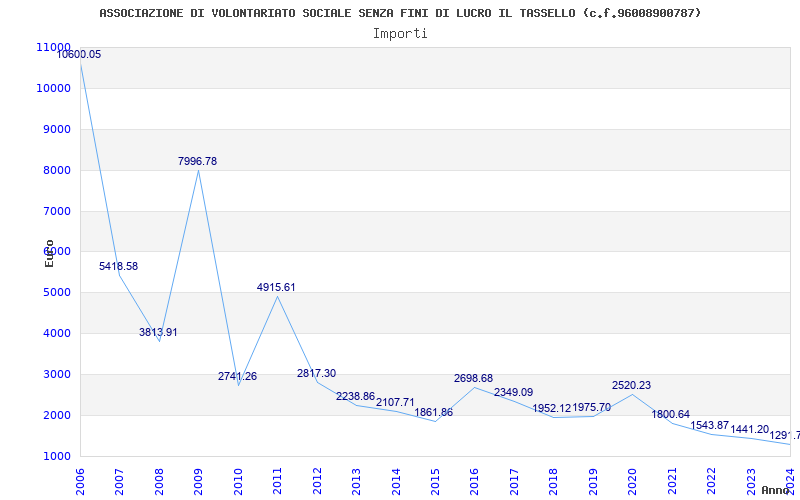
Task: Click the 2019 x-axis year label
Action: (593, 481)
